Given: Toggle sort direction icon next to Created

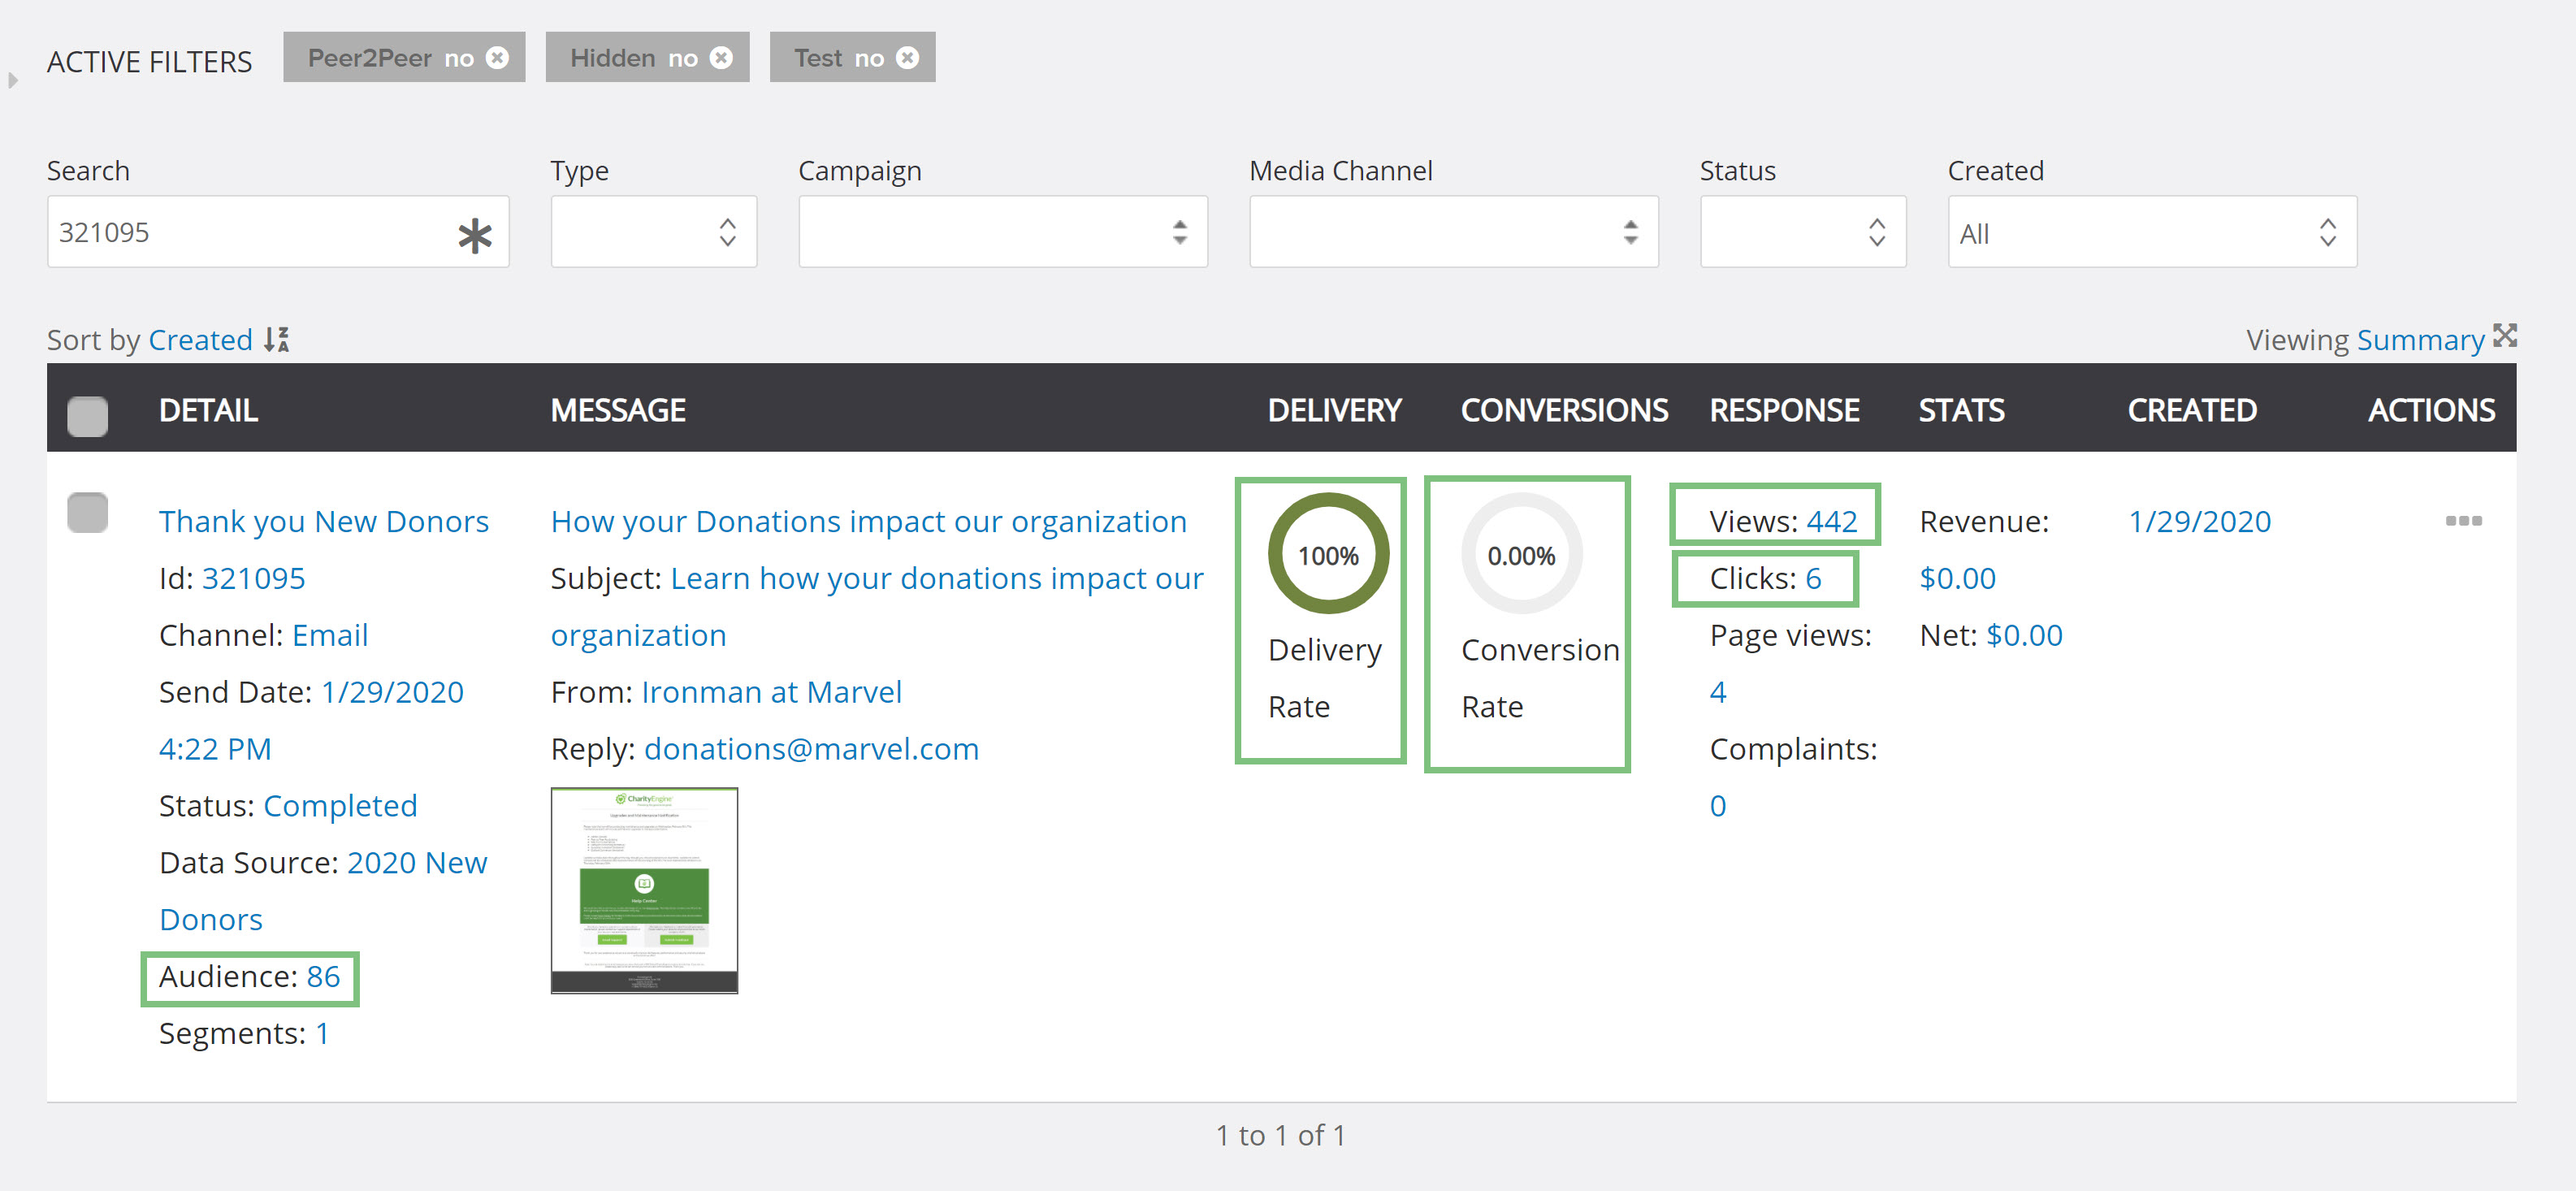Looking at the screenshot, I should [277, 340].
